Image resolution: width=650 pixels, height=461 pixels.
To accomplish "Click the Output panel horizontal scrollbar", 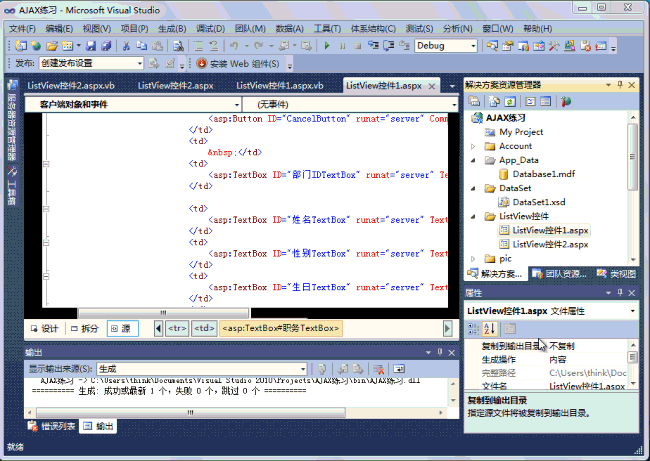I will (191, 412).
